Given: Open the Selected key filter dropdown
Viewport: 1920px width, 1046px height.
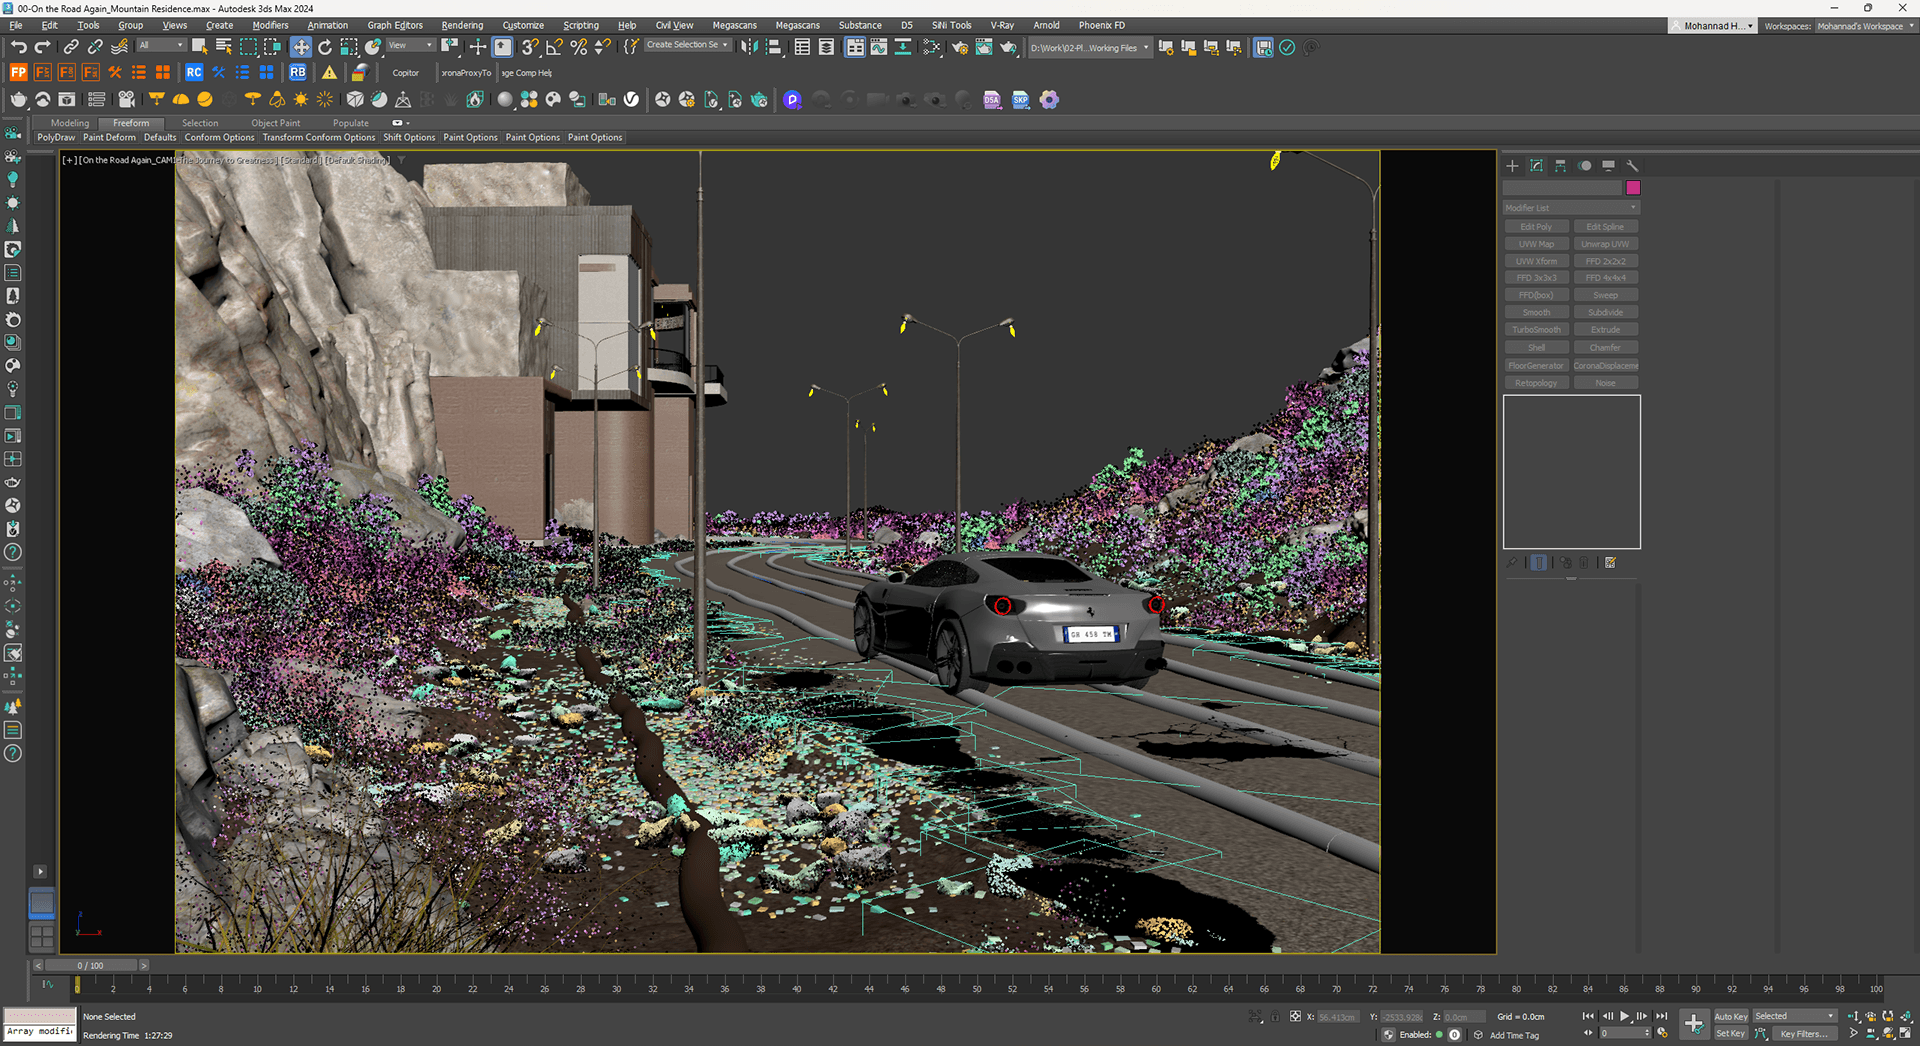Looking at the screenshot, I should point(1794,1016).
